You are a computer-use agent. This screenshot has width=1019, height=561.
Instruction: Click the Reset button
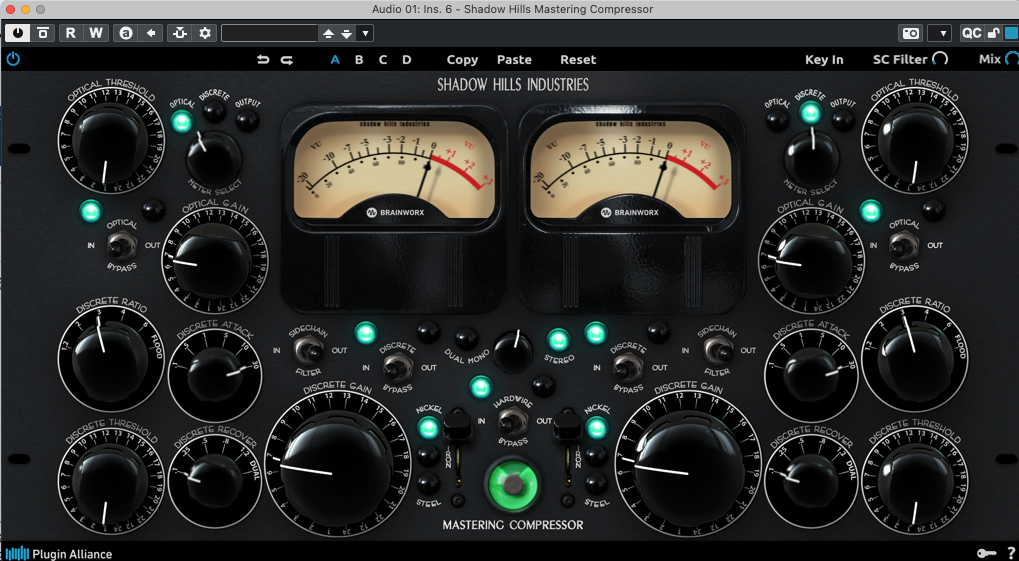pyautogui.click(x=578, y=60)
